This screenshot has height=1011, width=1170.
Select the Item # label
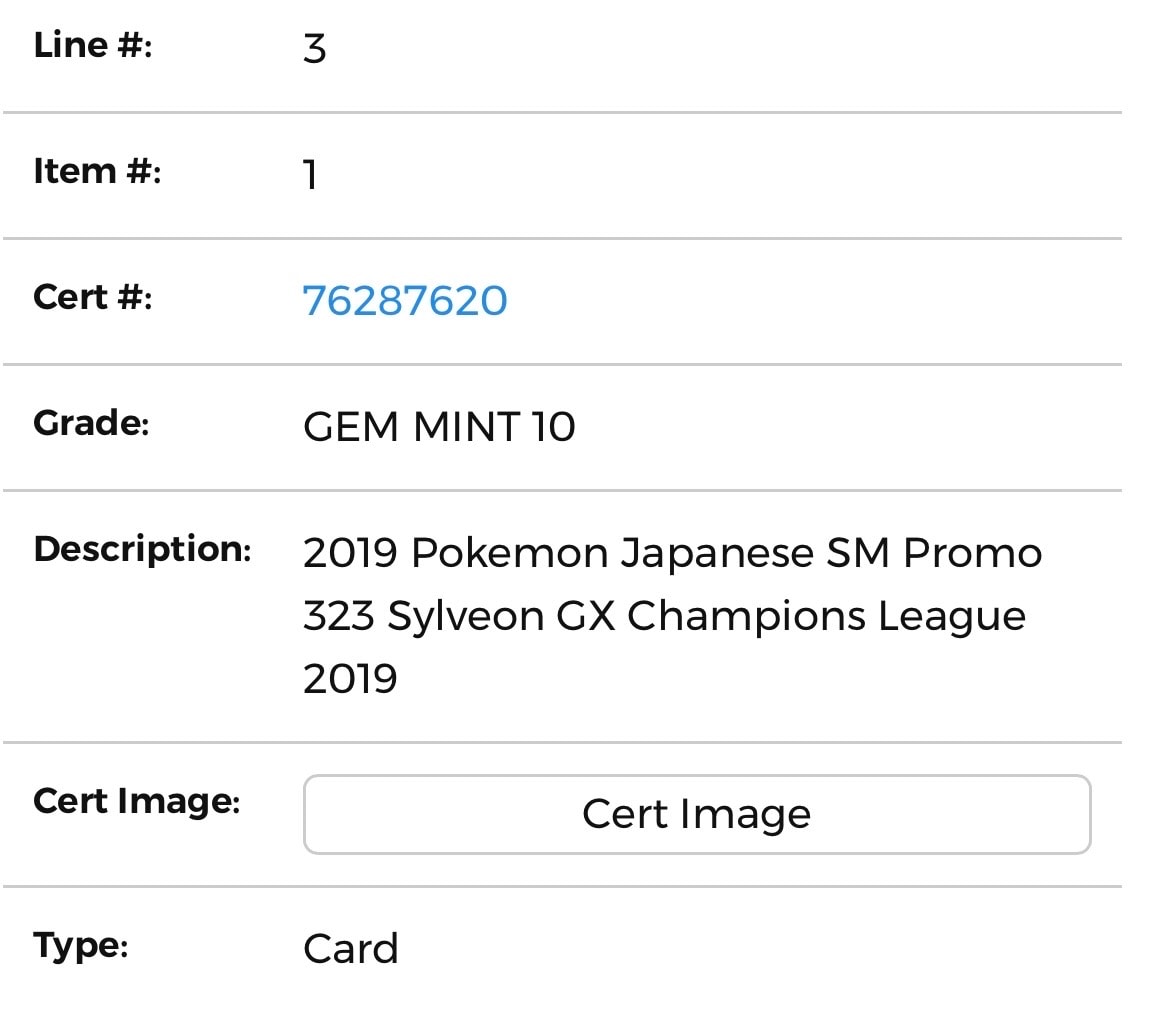coord(97,172)
